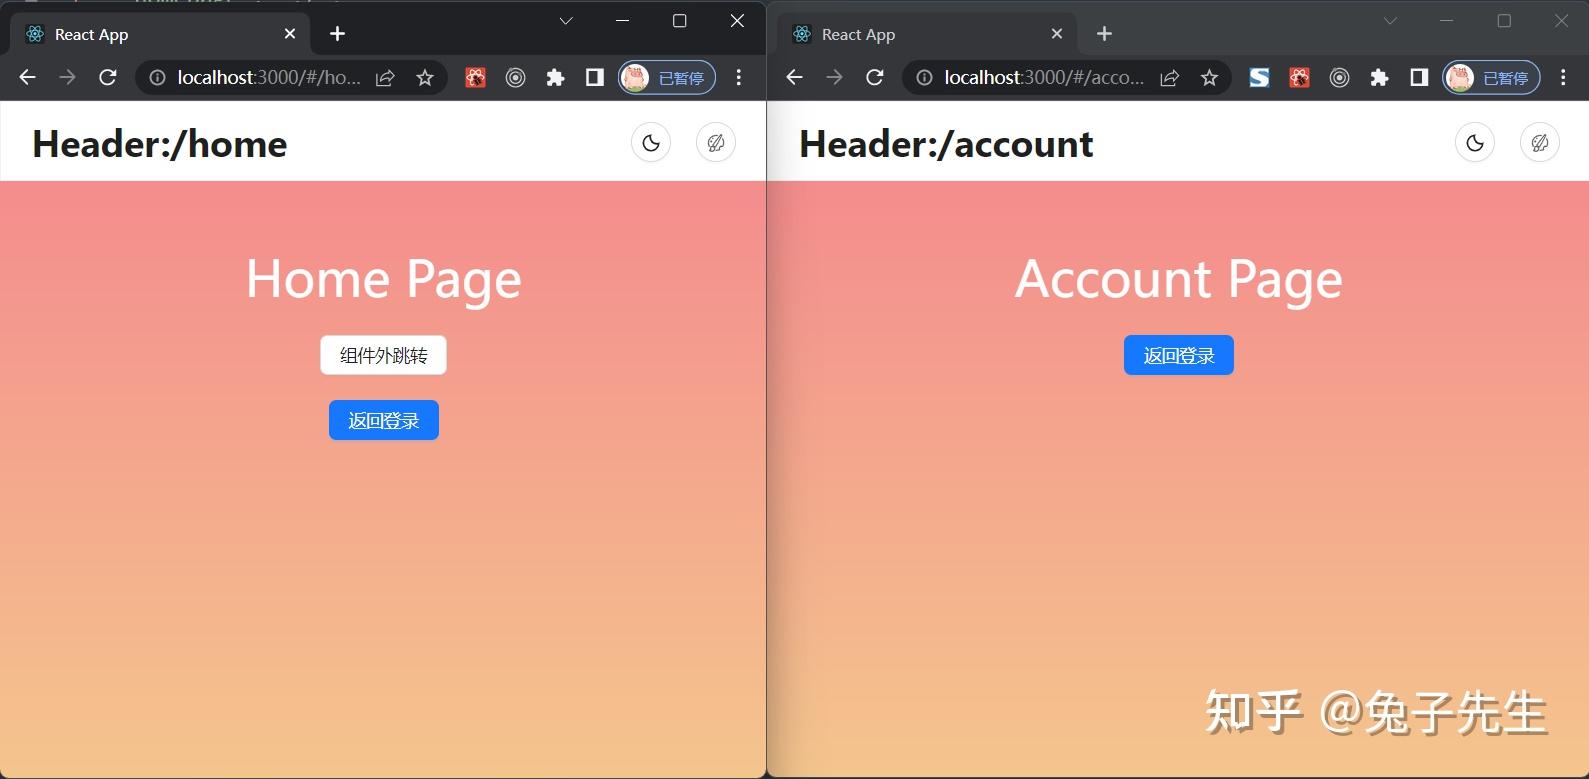Open 已暂停 profile button in account window

[x=1491, y=78]
